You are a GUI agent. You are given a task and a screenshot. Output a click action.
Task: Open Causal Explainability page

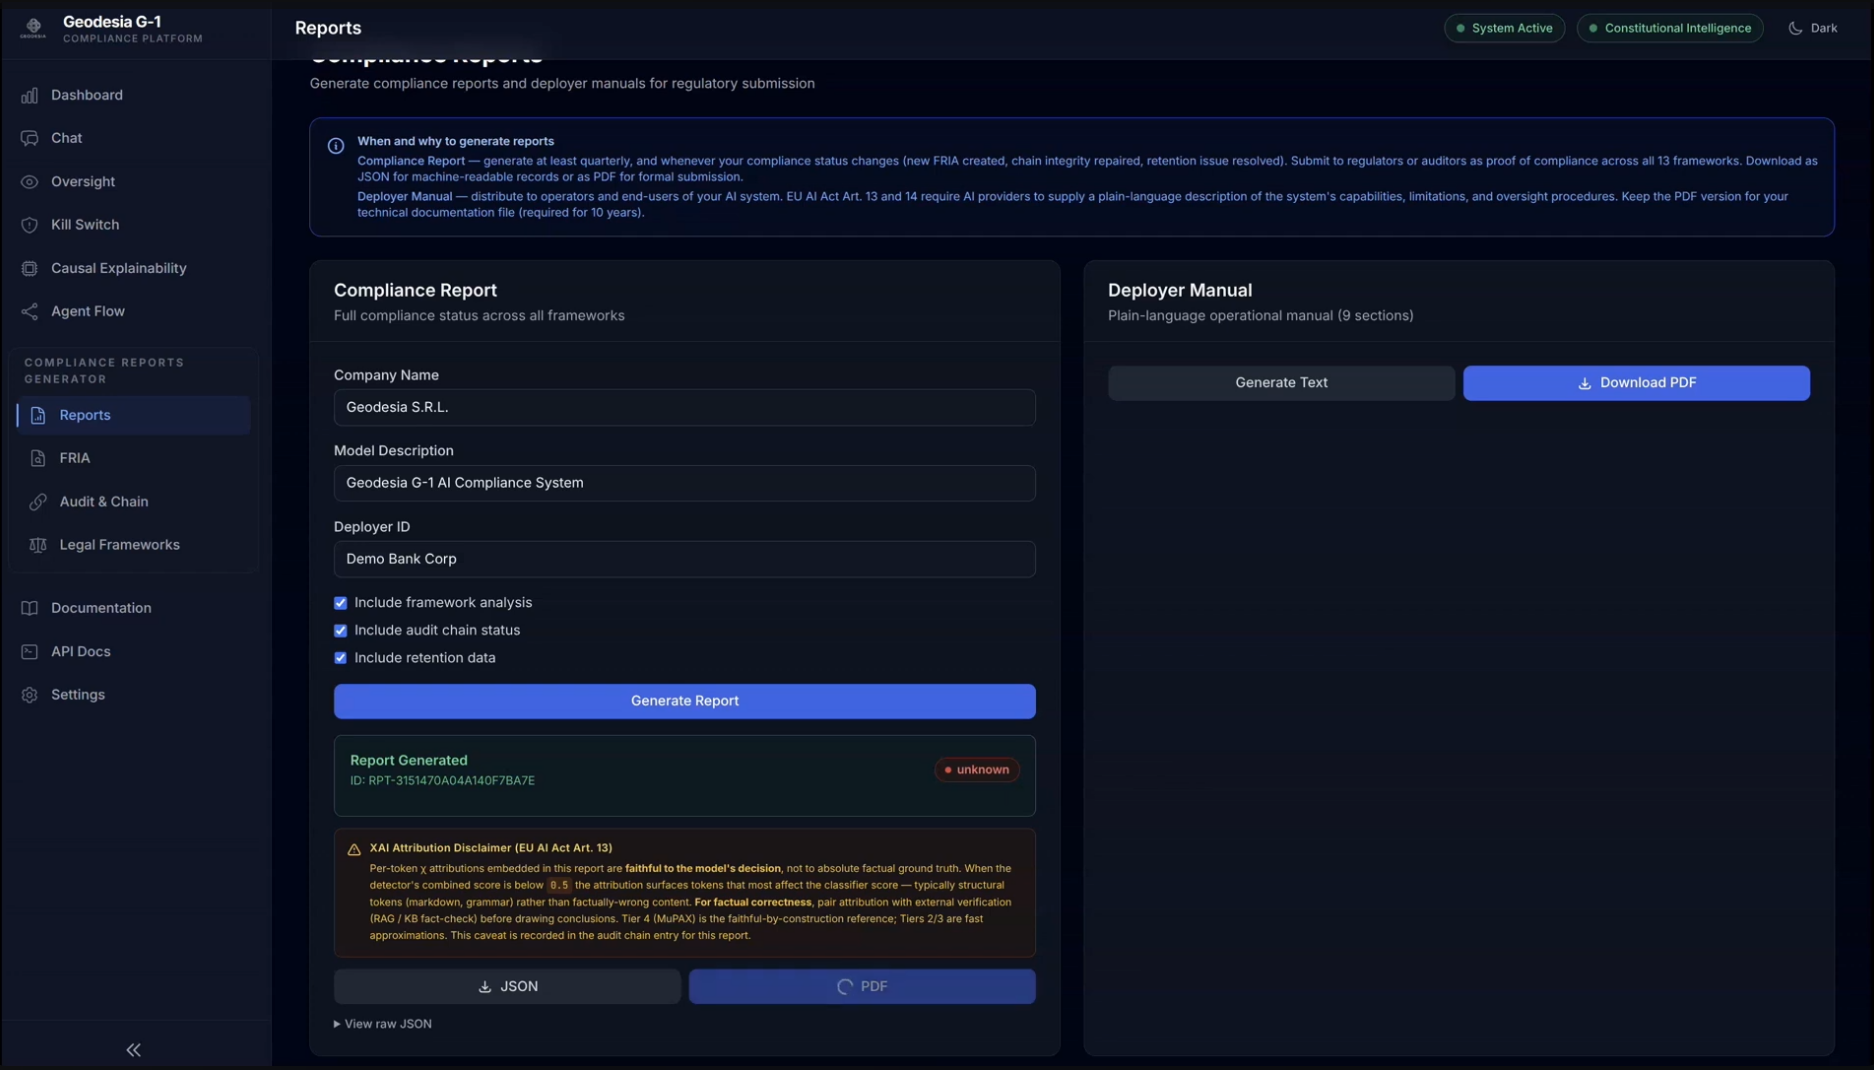click(x=134, y=268)
